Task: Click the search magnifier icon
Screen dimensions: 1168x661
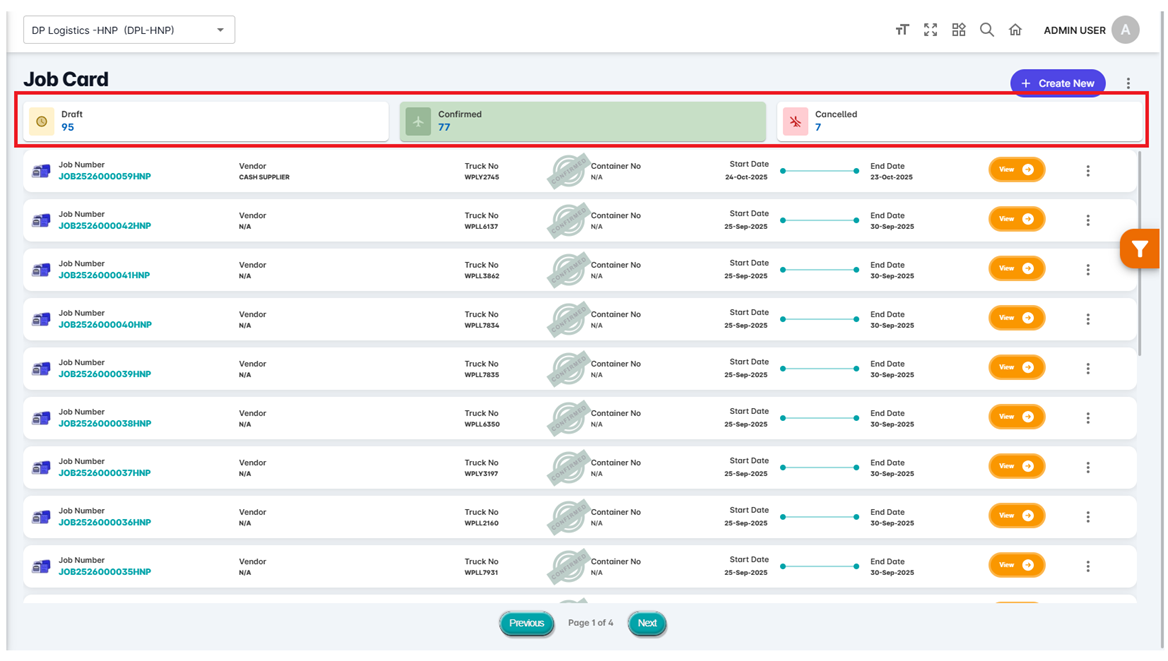Action: (987, 30)
